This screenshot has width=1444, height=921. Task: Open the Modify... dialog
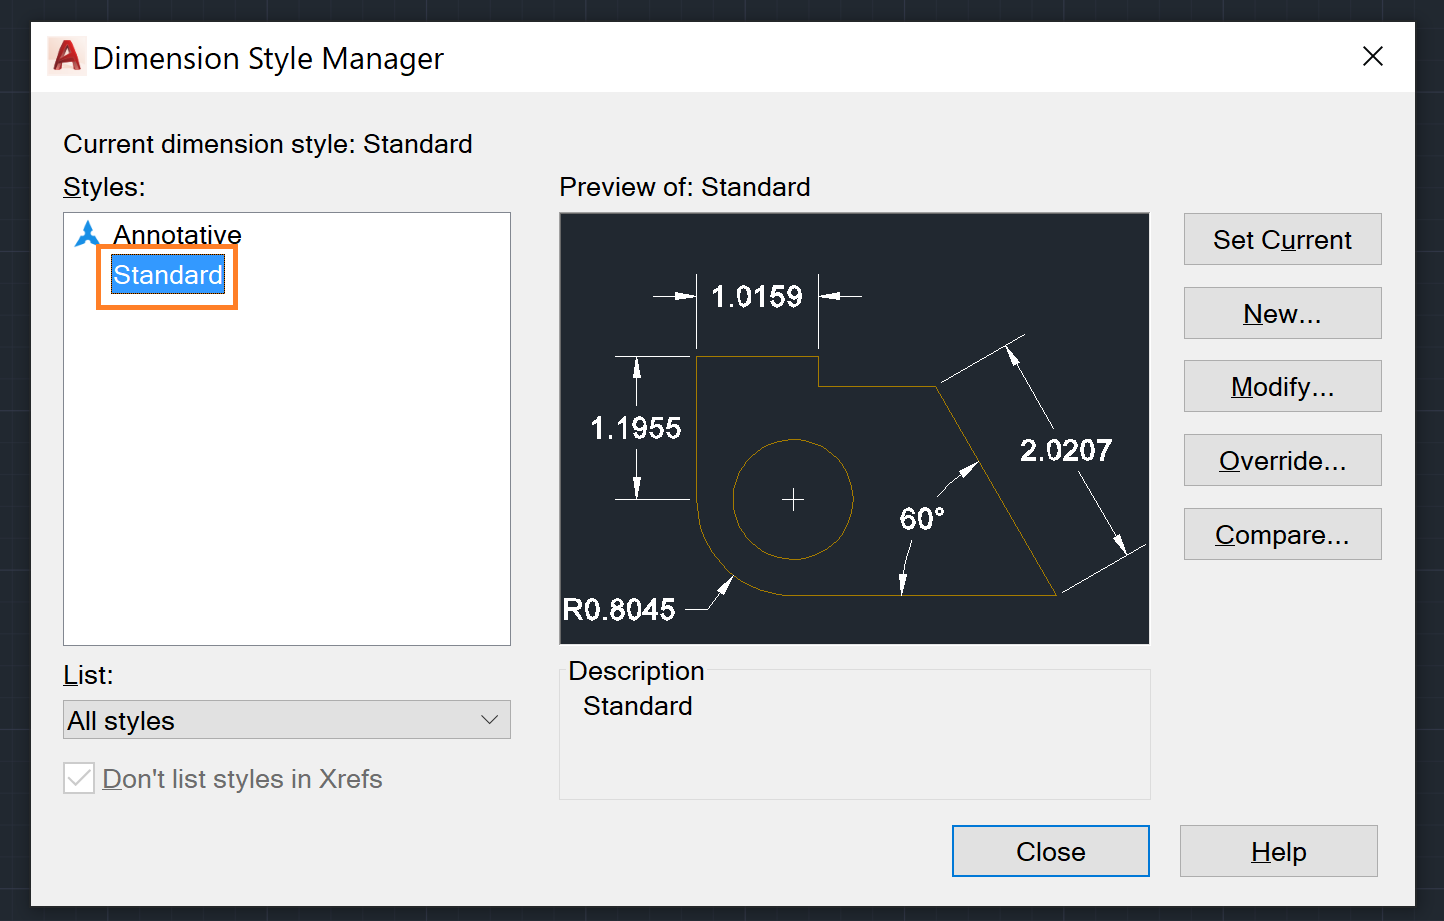pos(1282,386)
